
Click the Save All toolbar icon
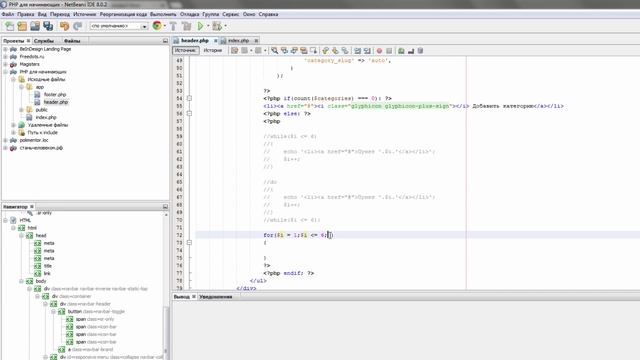[x=48, y=26]
